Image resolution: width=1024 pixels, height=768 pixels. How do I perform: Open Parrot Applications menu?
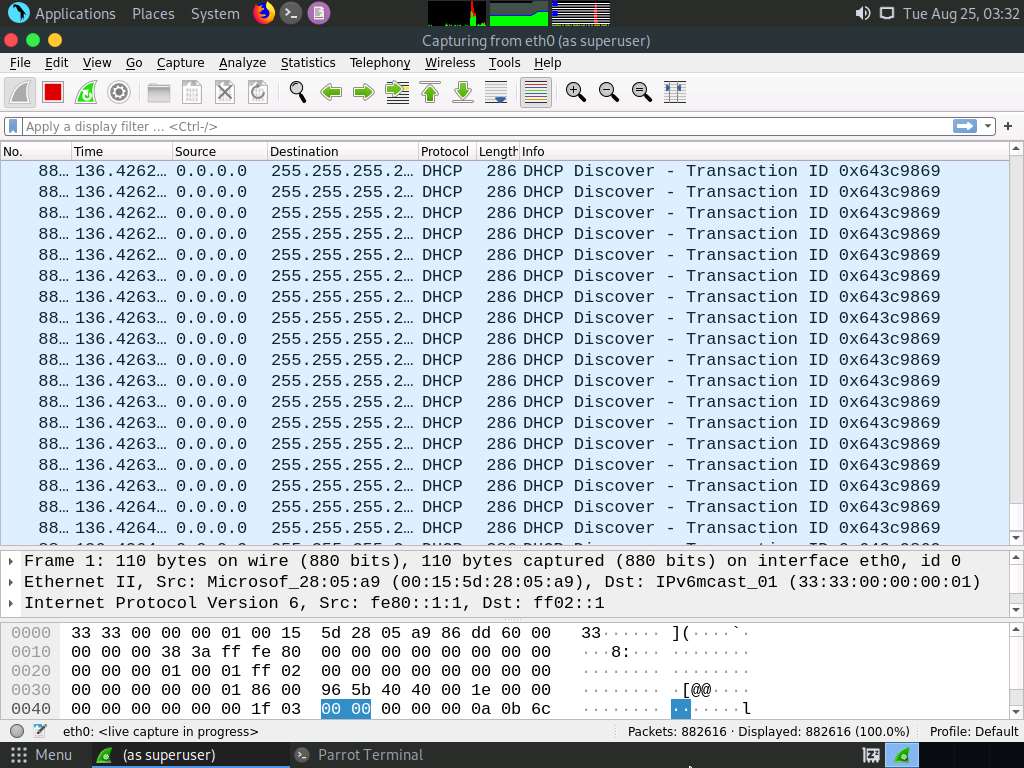[63, 14]
